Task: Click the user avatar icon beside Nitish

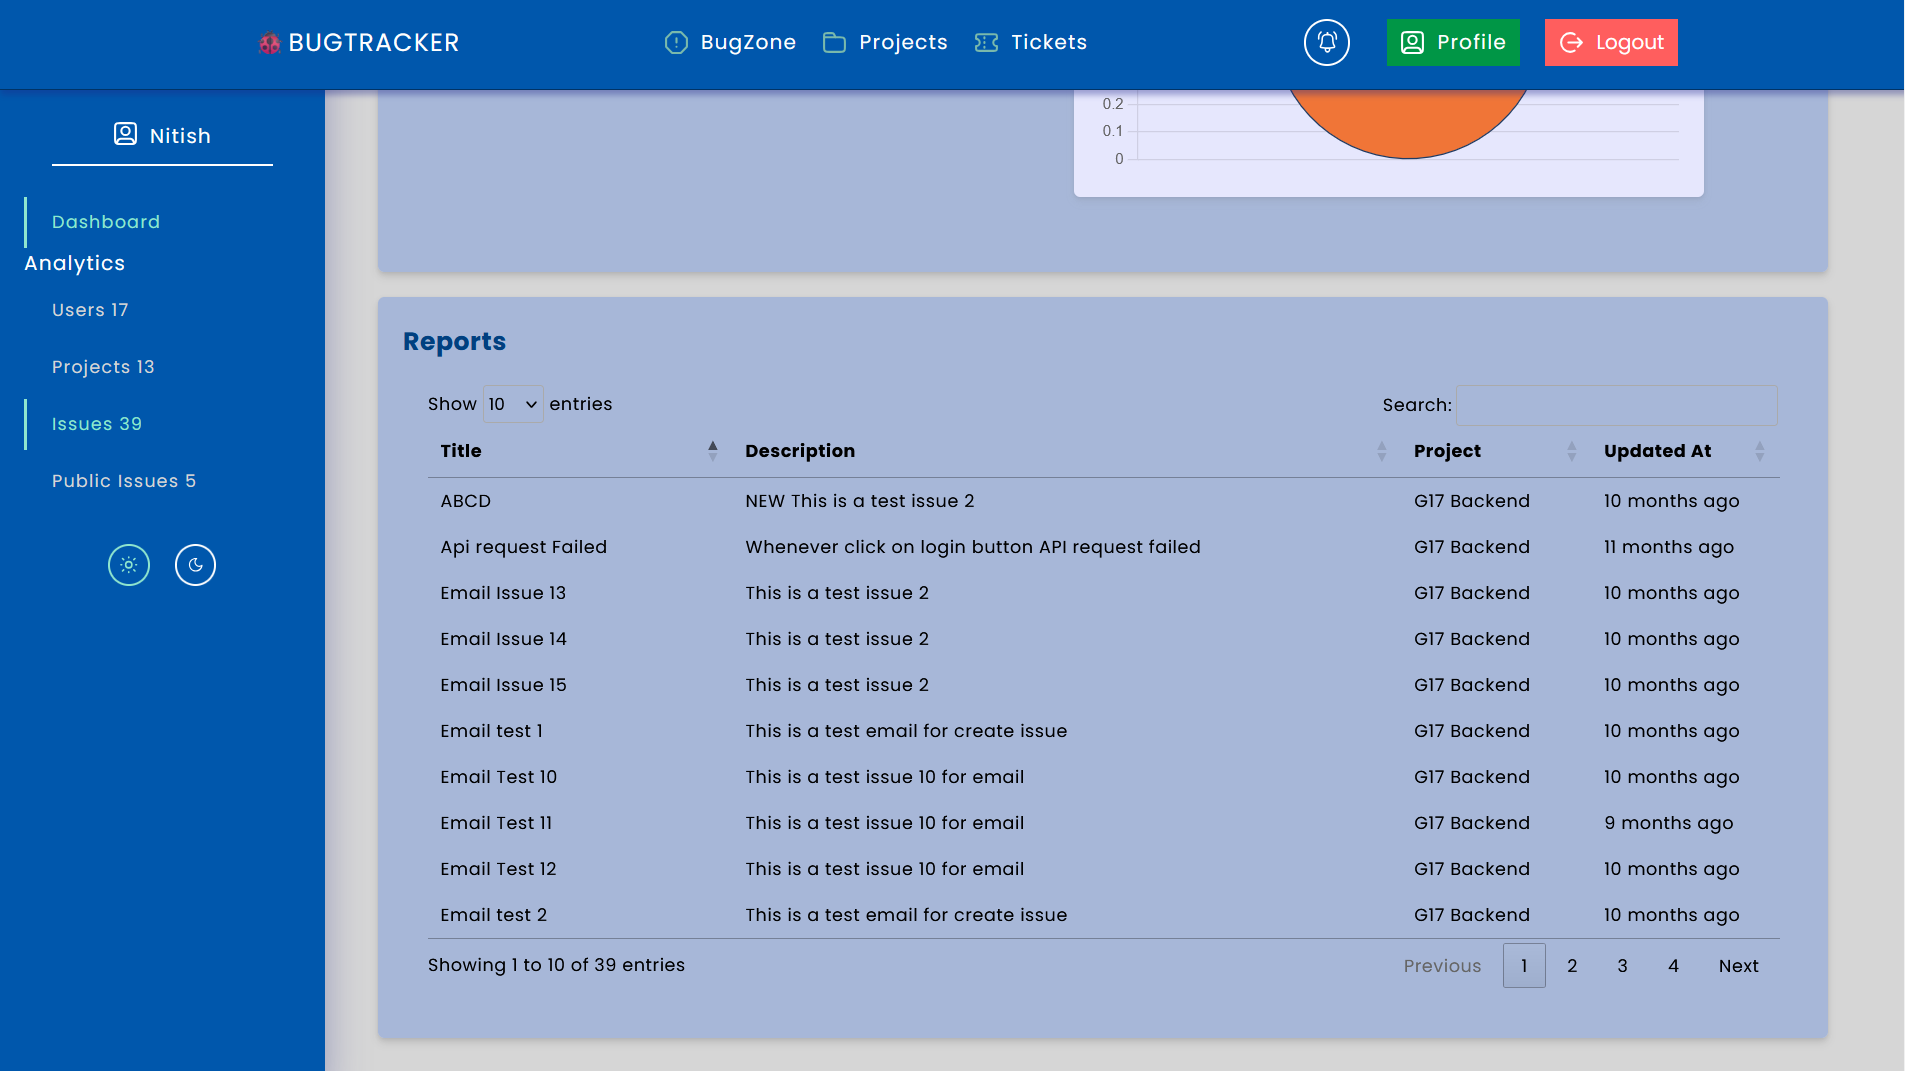Action: (x=125, y=134)
